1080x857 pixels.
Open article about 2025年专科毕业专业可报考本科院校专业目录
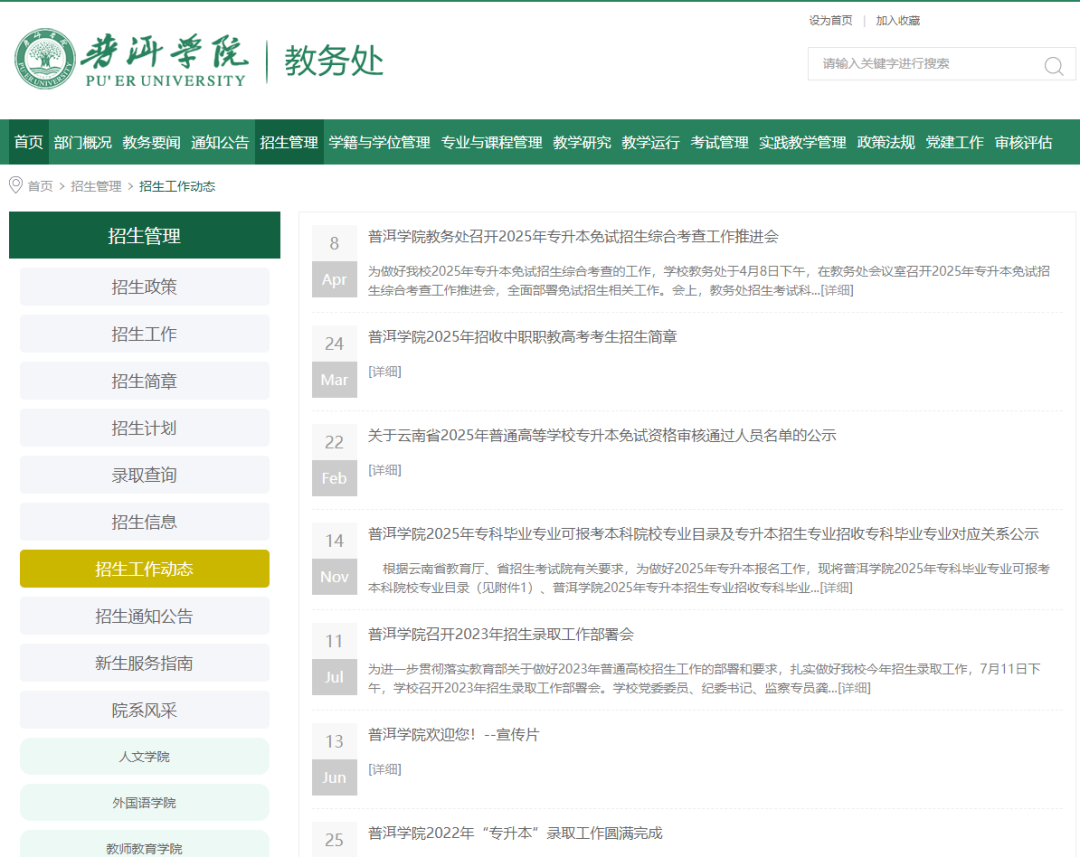pos(703,534)
